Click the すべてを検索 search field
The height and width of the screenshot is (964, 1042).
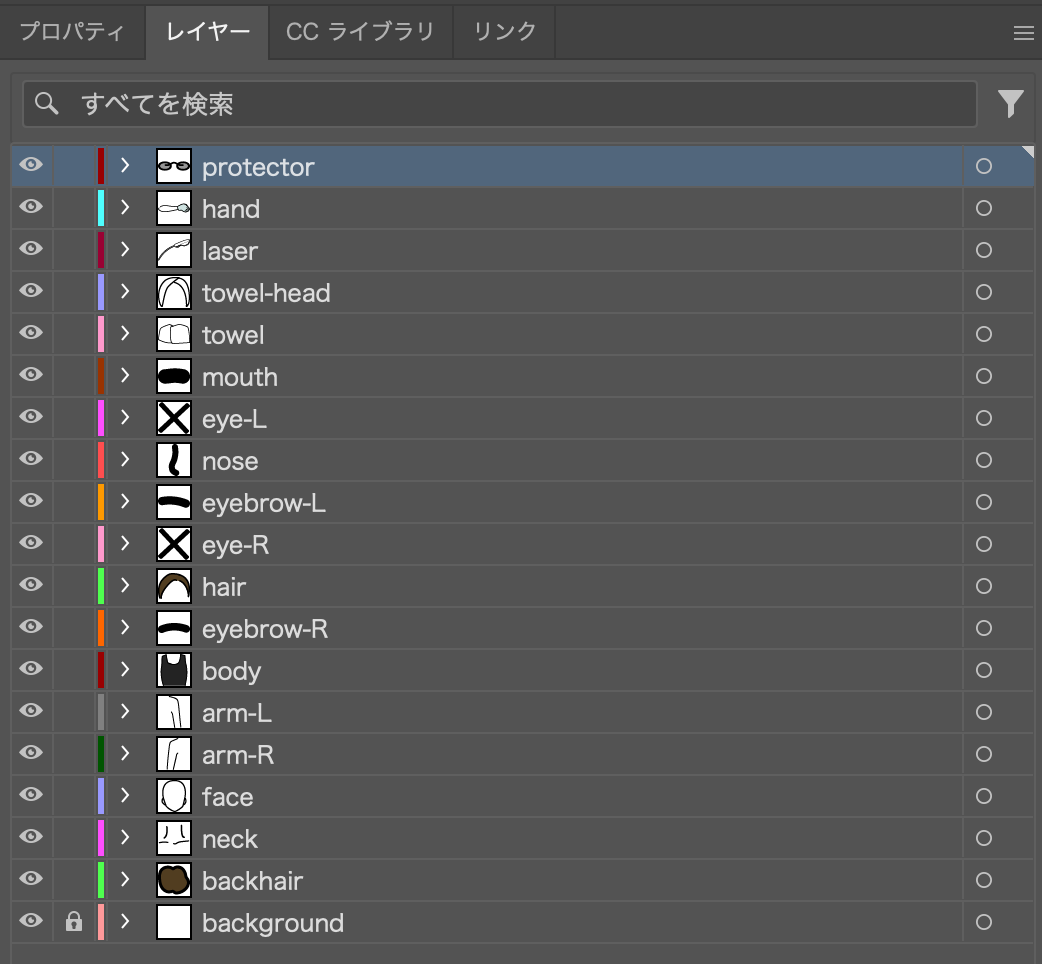tap(520, 103)
